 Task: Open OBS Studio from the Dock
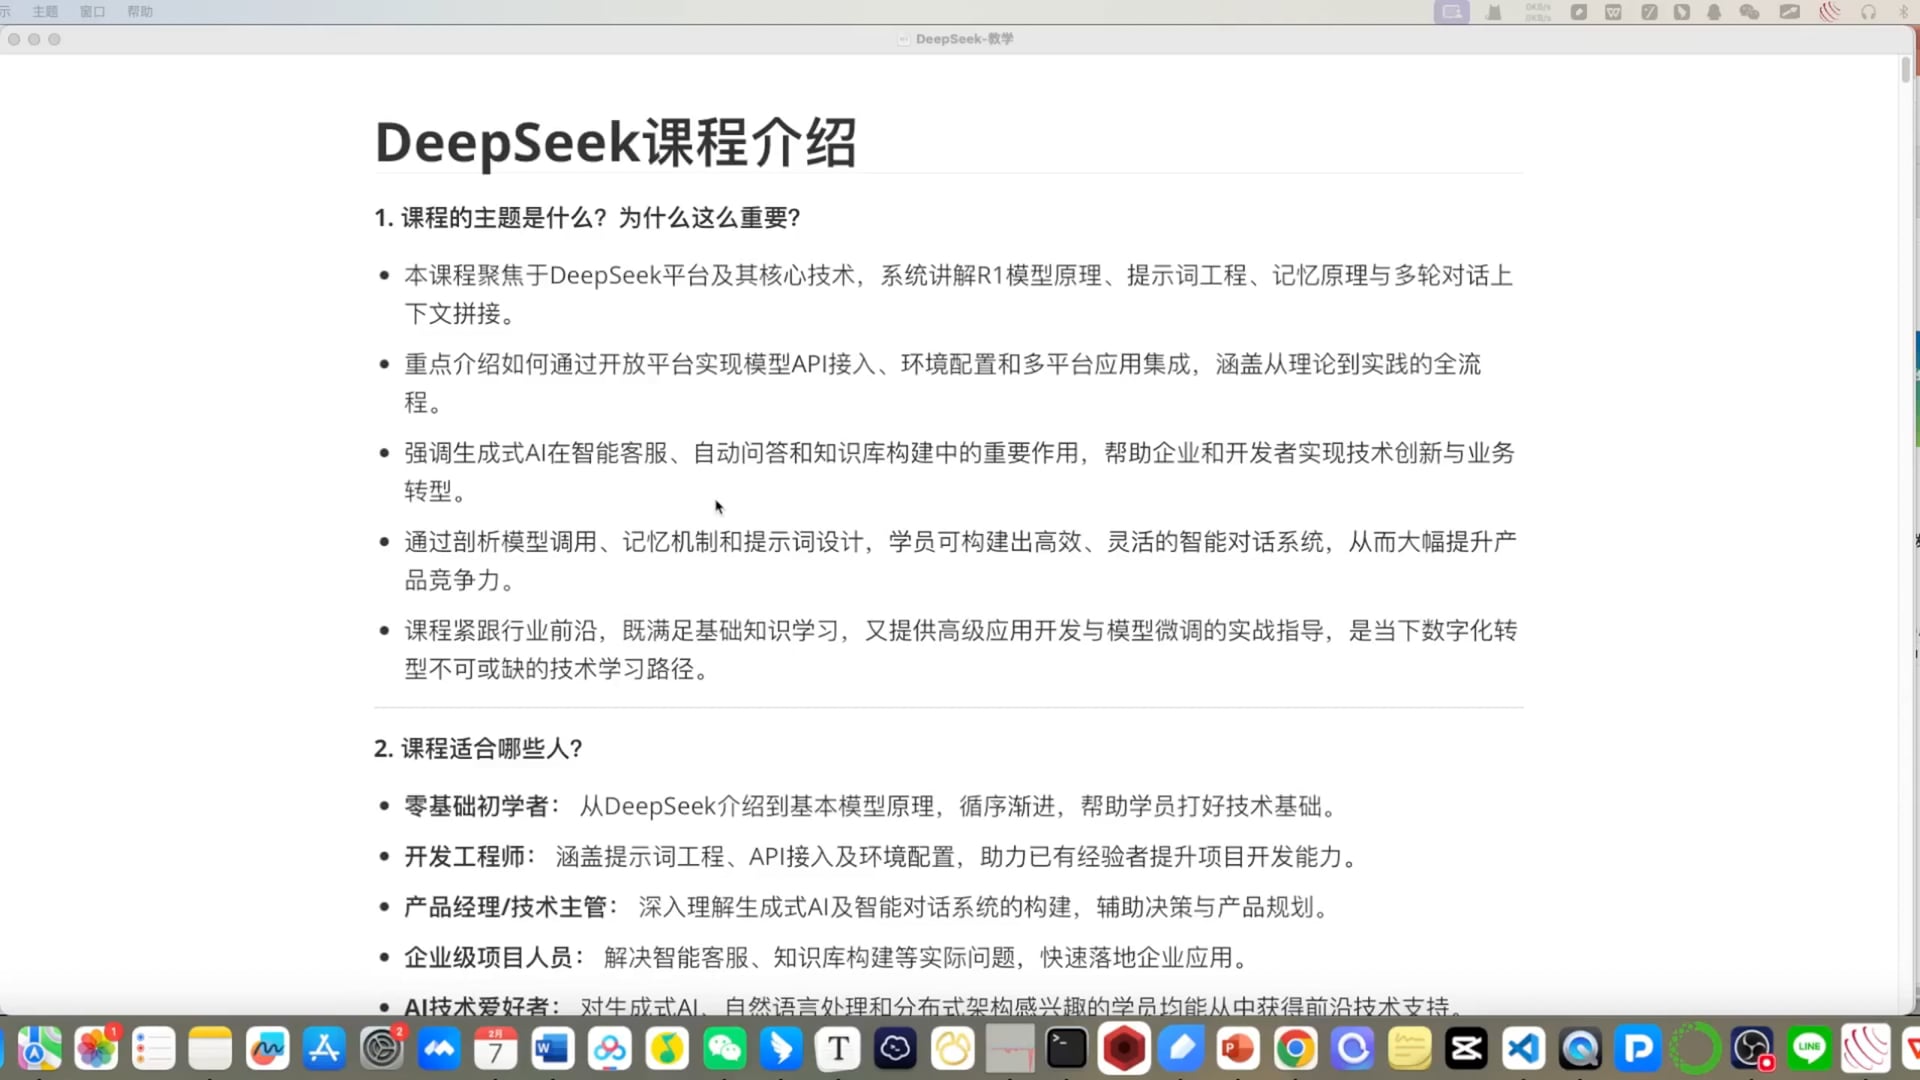tap(1751, 1050)
